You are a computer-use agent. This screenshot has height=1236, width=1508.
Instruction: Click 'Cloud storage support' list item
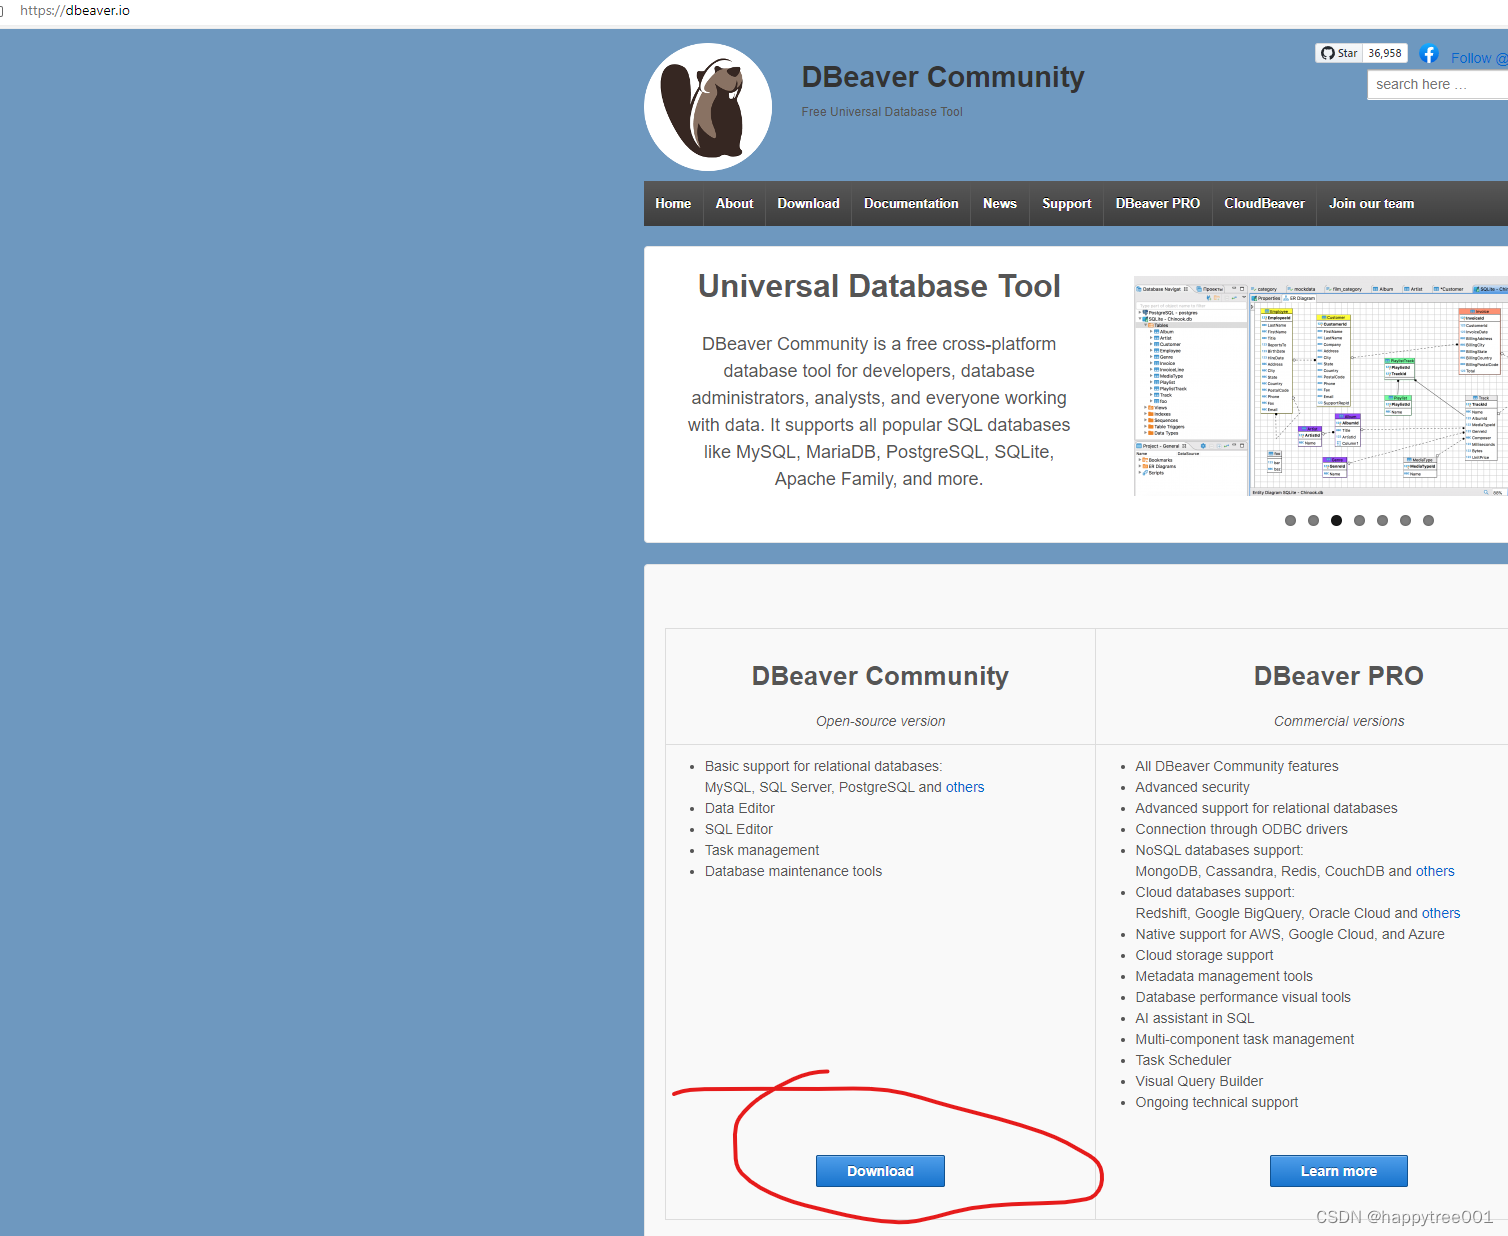click(1205, 955)
